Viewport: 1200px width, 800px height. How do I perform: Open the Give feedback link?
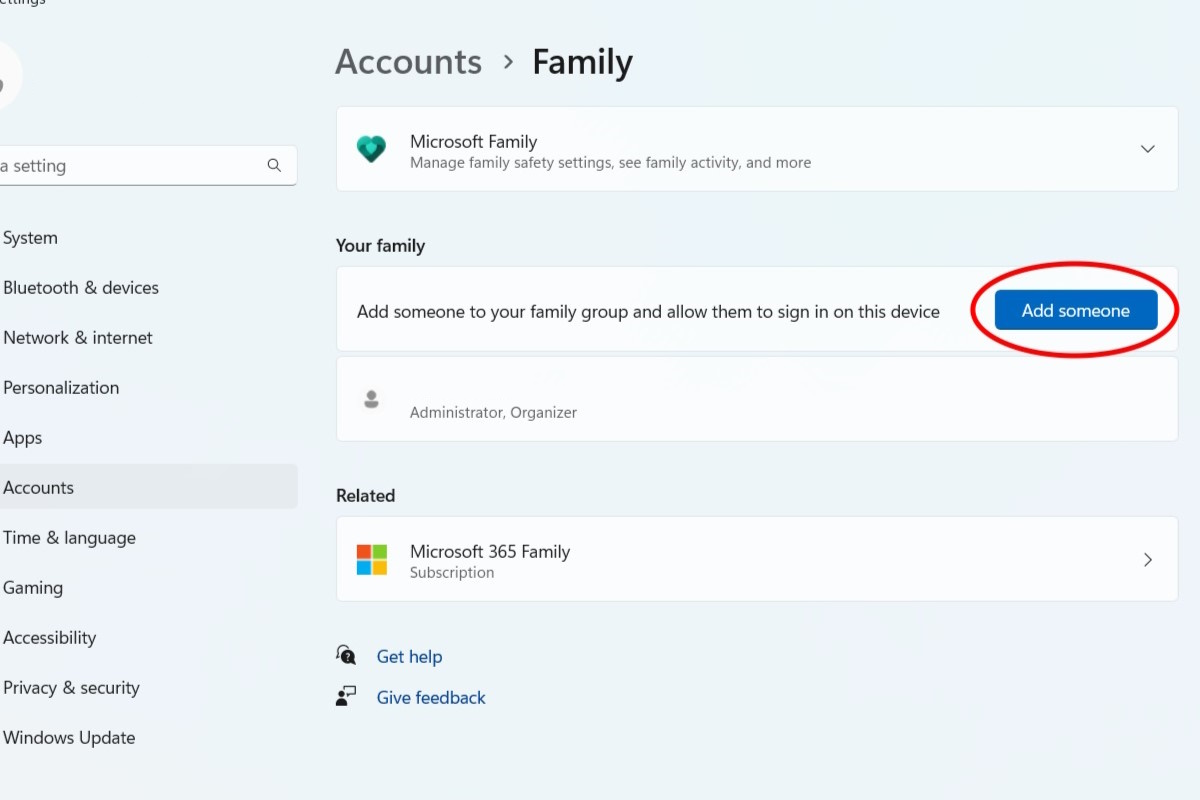[431, 697]
